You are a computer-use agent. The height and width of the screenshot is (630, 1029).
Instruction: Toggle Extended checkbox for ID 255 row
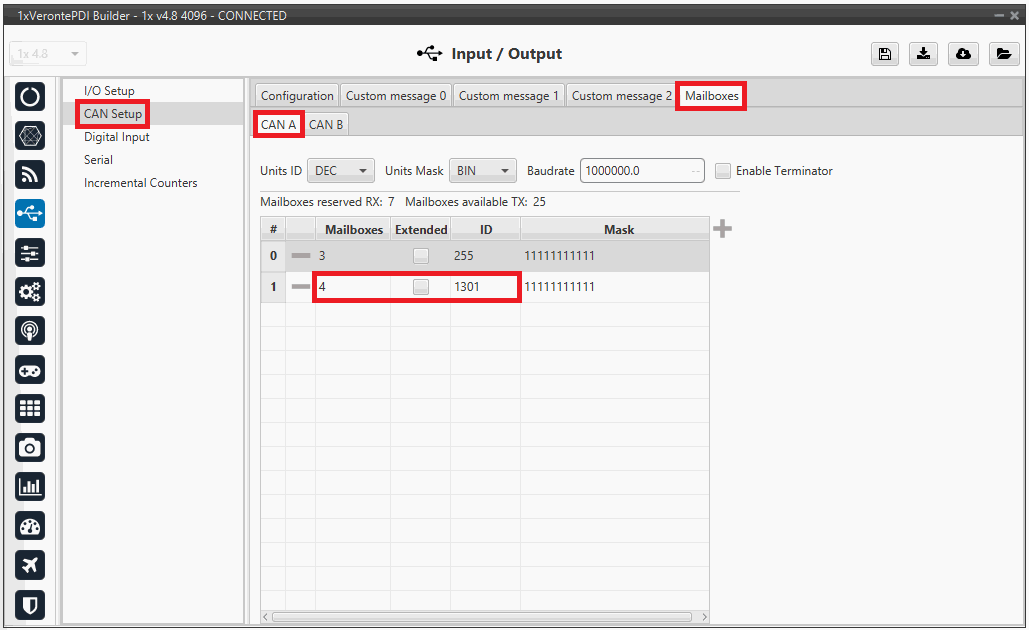pyautogui.click(x=421, y=256)
